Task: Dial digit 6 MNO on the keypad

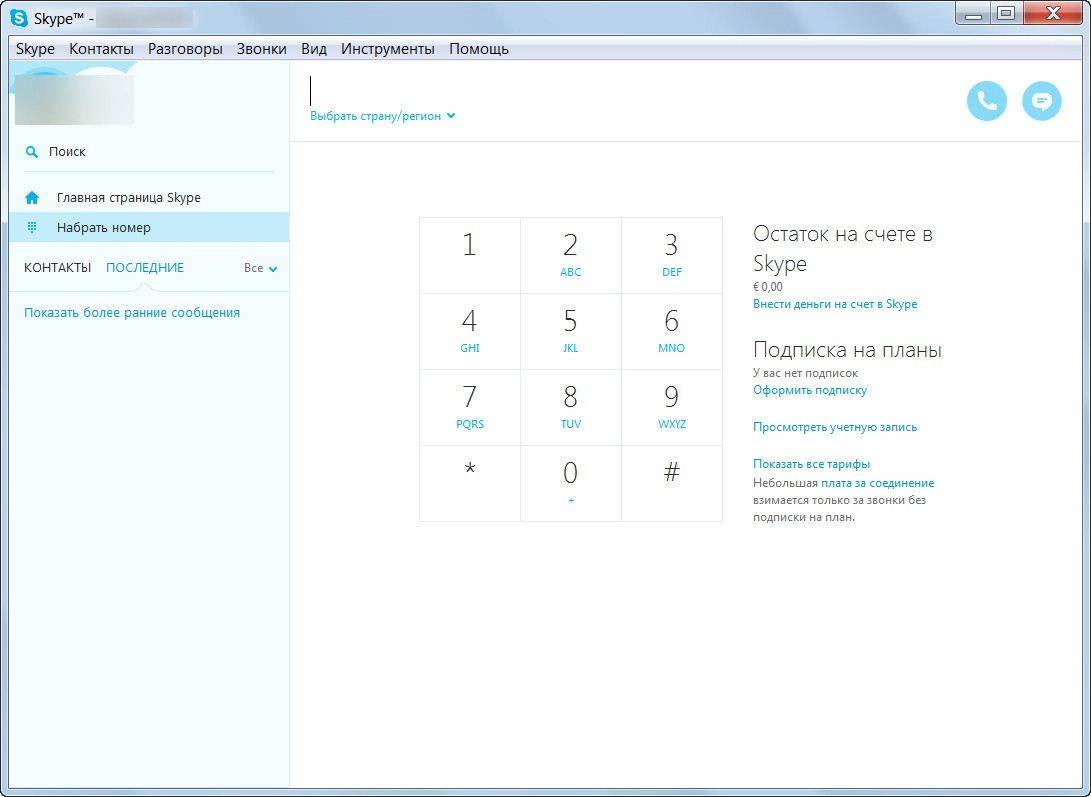Action: point(671,331)
